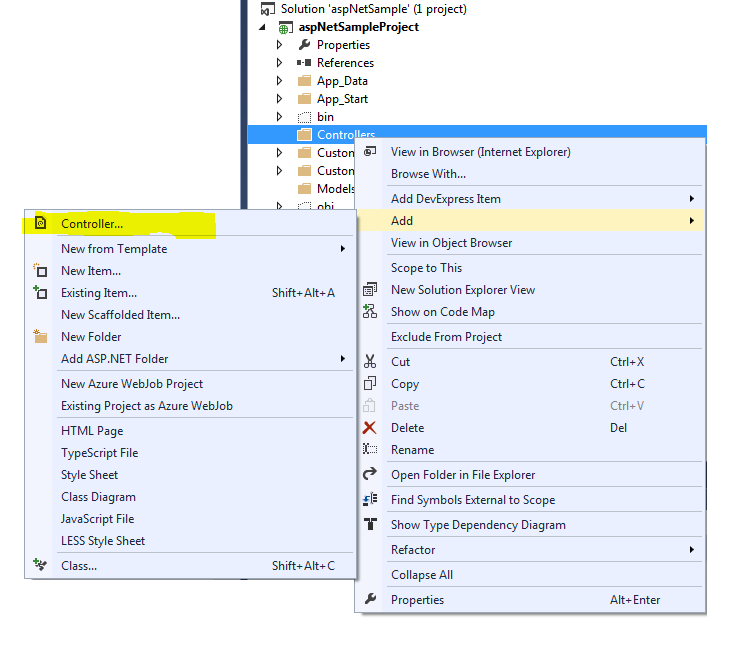Expand the Properties node in project tree
The height and width of the screenshot is (655, 756).
pos(279,45)
